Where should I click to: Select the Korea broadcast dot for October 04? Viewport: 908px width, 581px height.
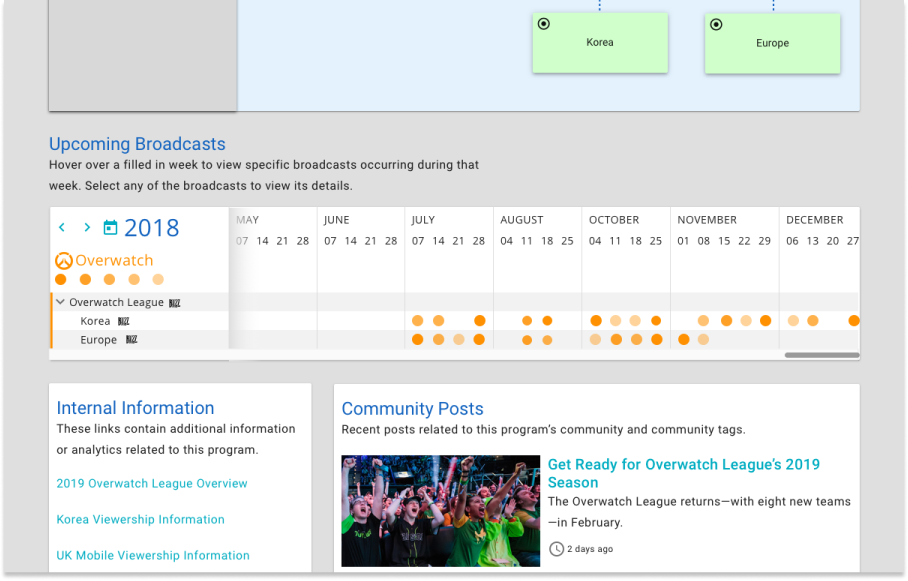coord(596,321)
